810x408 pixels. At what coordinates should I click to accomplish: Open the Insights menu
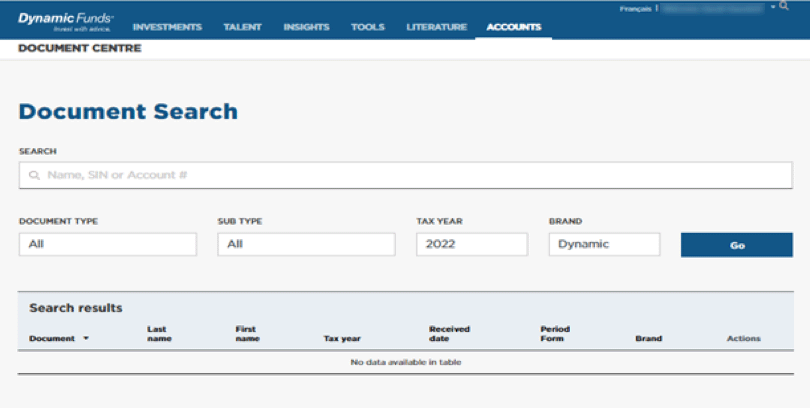(x=306, y=27)
